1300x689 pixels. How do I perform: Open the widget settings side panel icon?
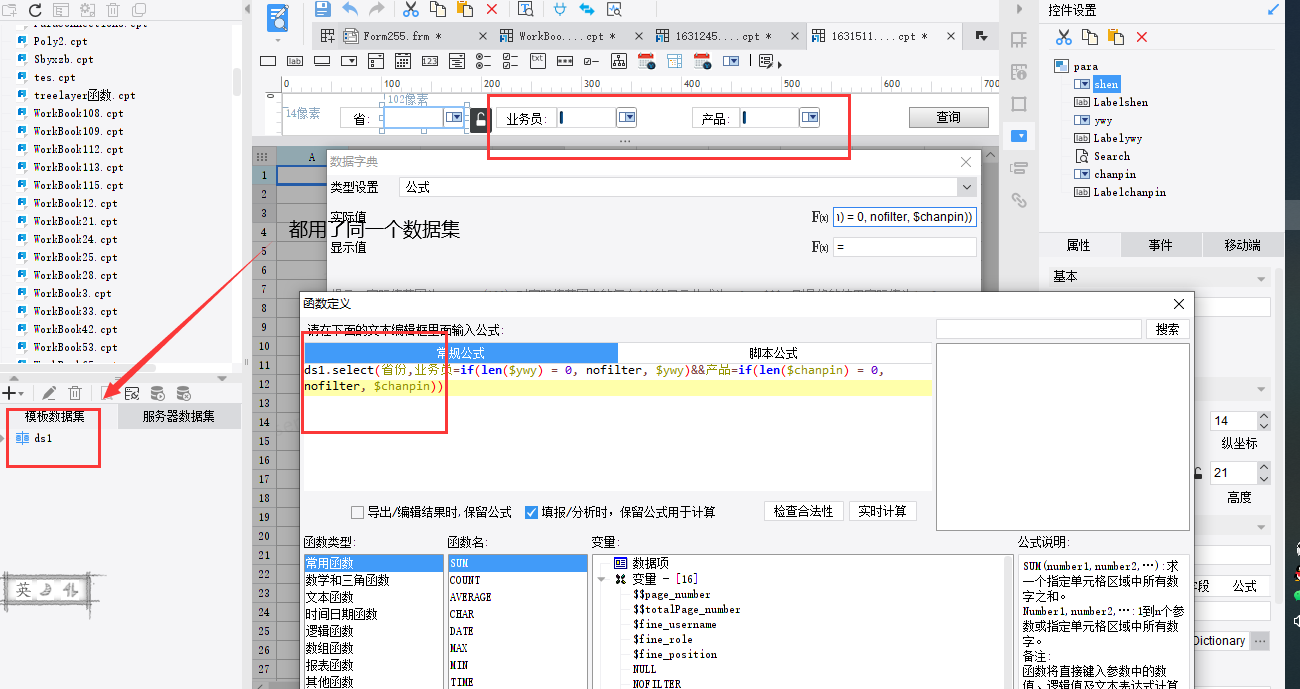point(1019,135)
